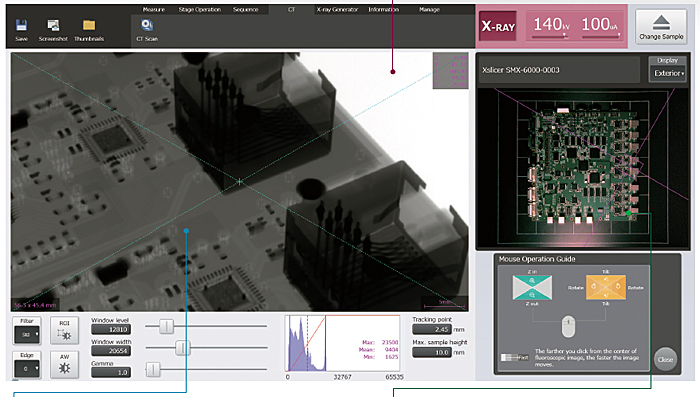Click the Mouse Operation Guide title
Image resolution: width=700 pixels, height=397 pixels.
[537, 259]
